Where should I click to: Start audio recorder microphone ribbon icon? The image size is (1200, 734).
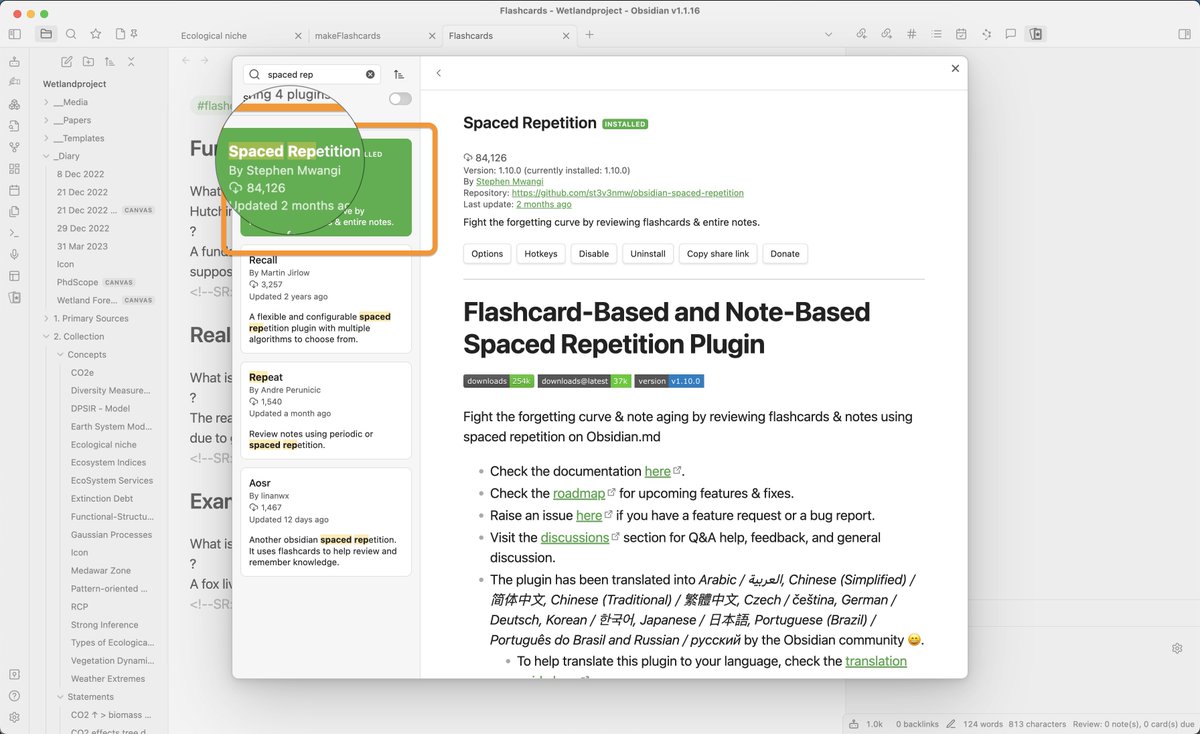(14, 254)
